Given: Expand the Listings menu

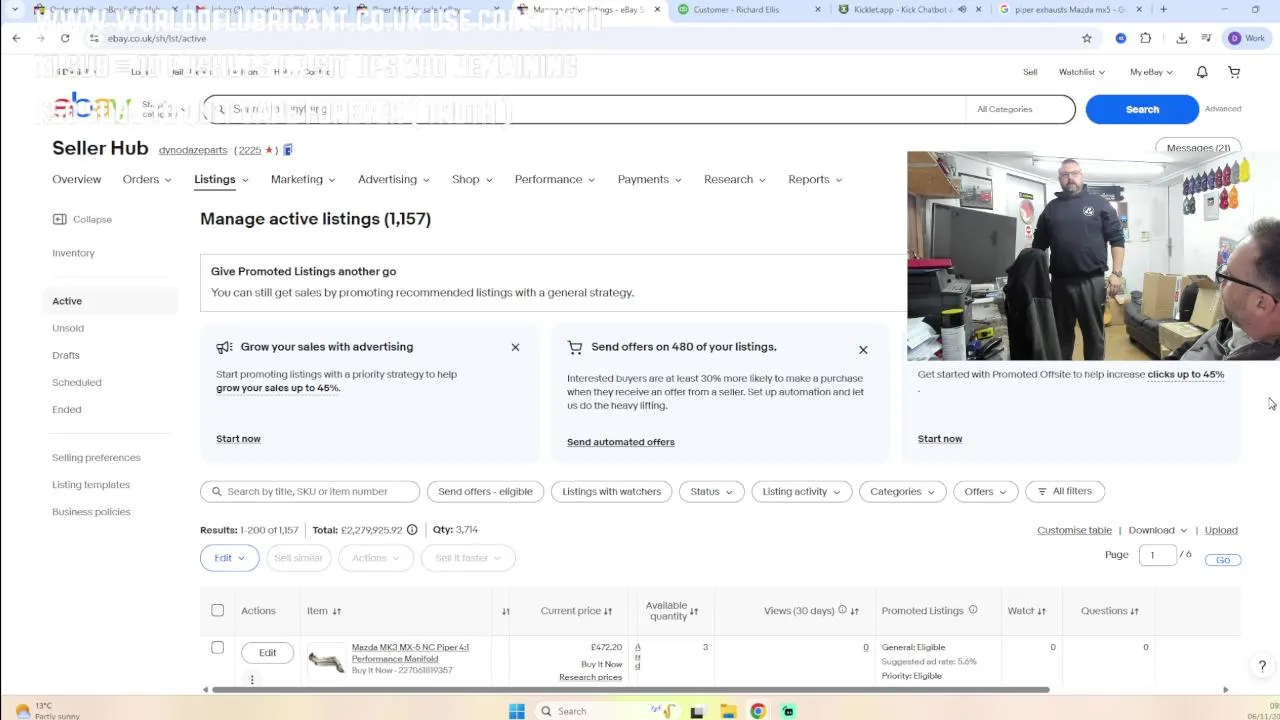Looking at the screenshot, I should [x=221, y=179].
